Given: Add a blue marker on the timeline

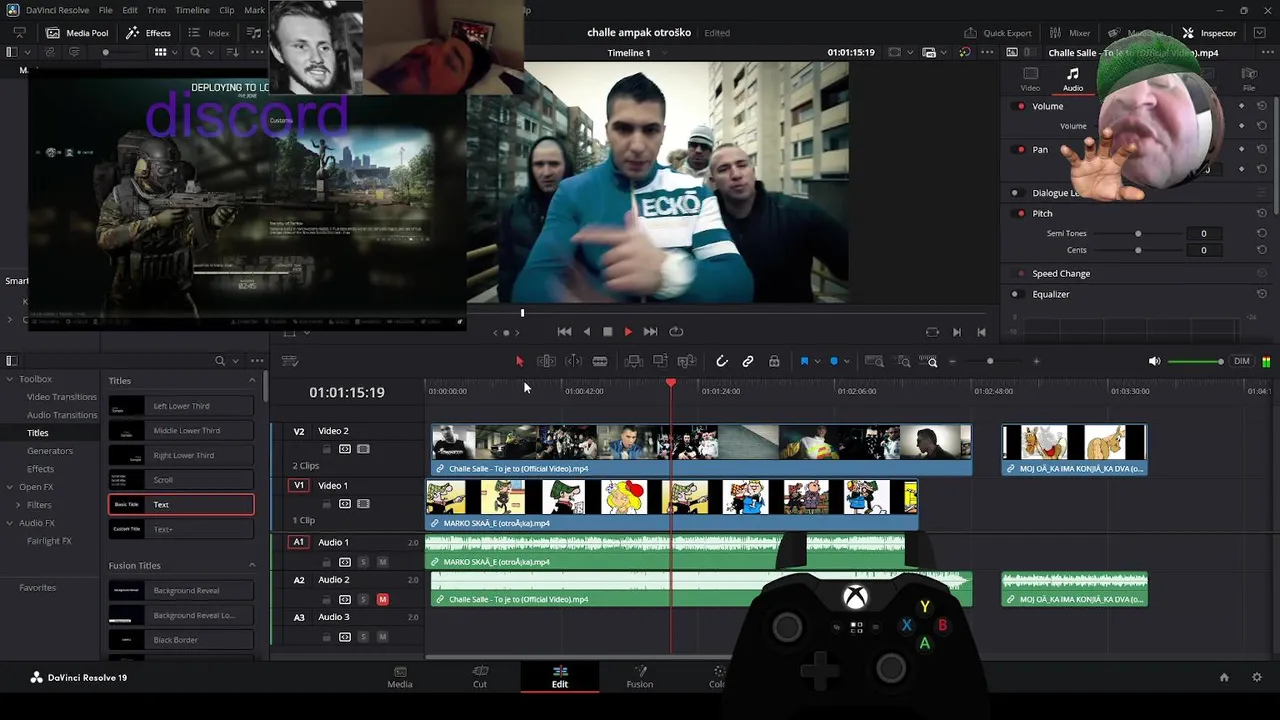Looking at the screenshot, I should [834, 361].
